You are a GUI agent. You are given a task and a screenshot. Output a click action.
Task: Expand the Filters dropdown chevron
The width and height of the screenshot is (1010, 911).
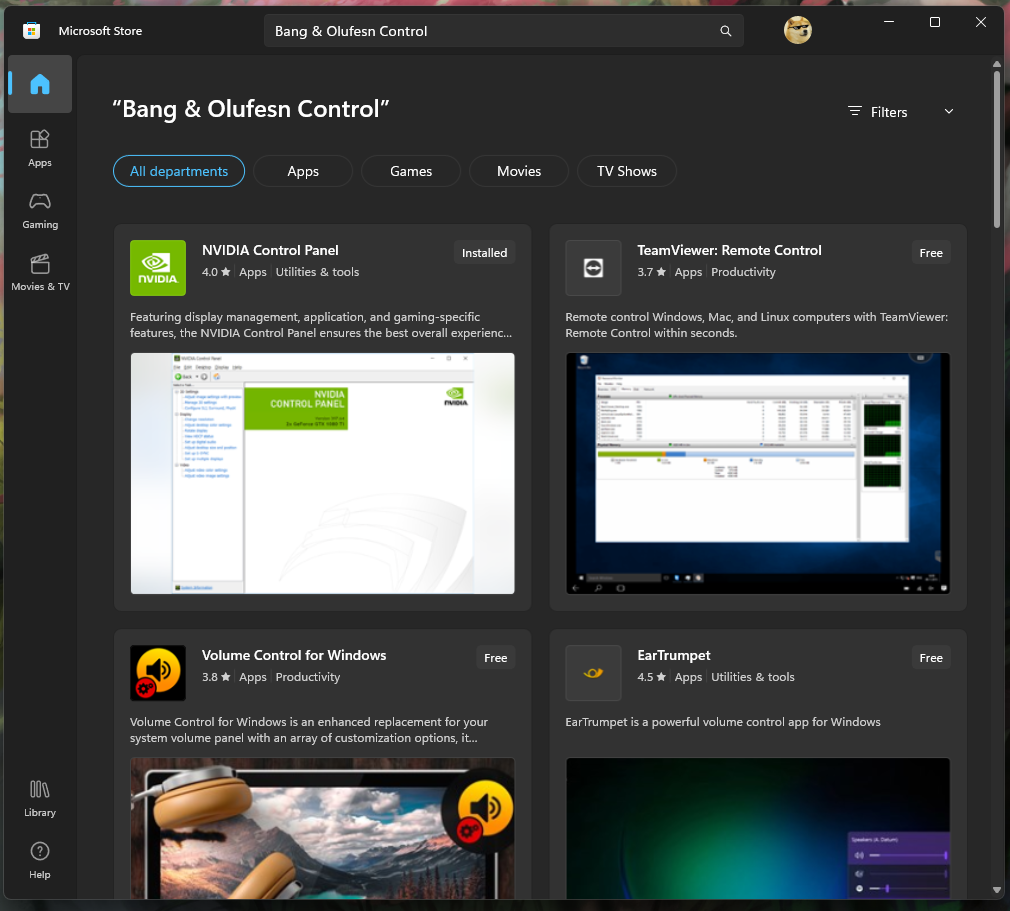(949, 111)
